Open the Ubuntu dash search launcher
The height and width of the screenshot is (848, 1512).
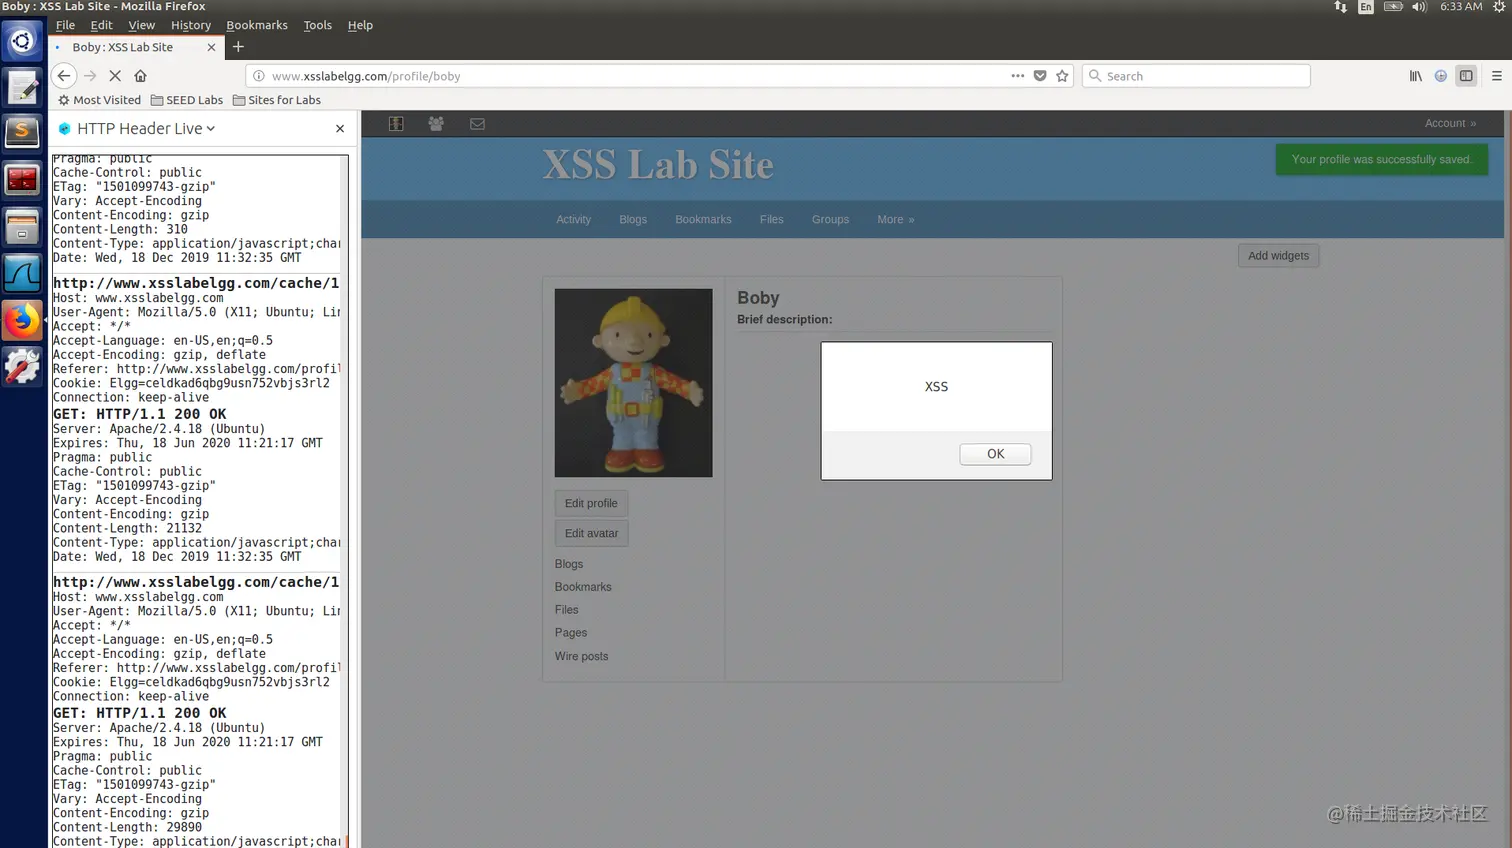[22, 42]
